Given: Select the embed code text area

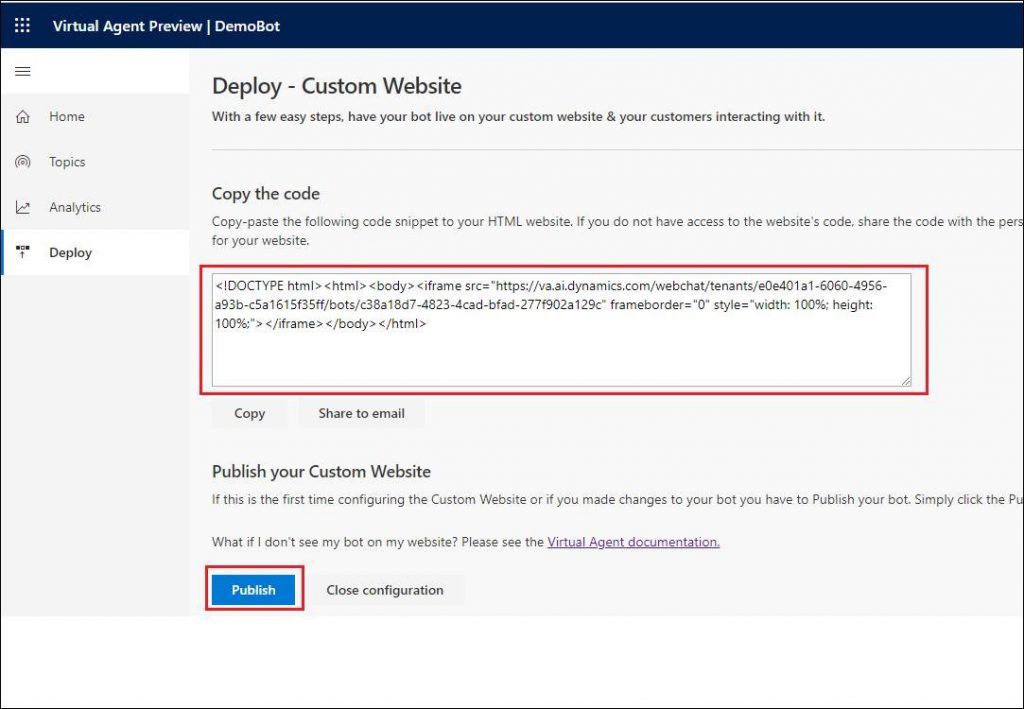Looking at the screenshot, I should (x=560, y=330).
